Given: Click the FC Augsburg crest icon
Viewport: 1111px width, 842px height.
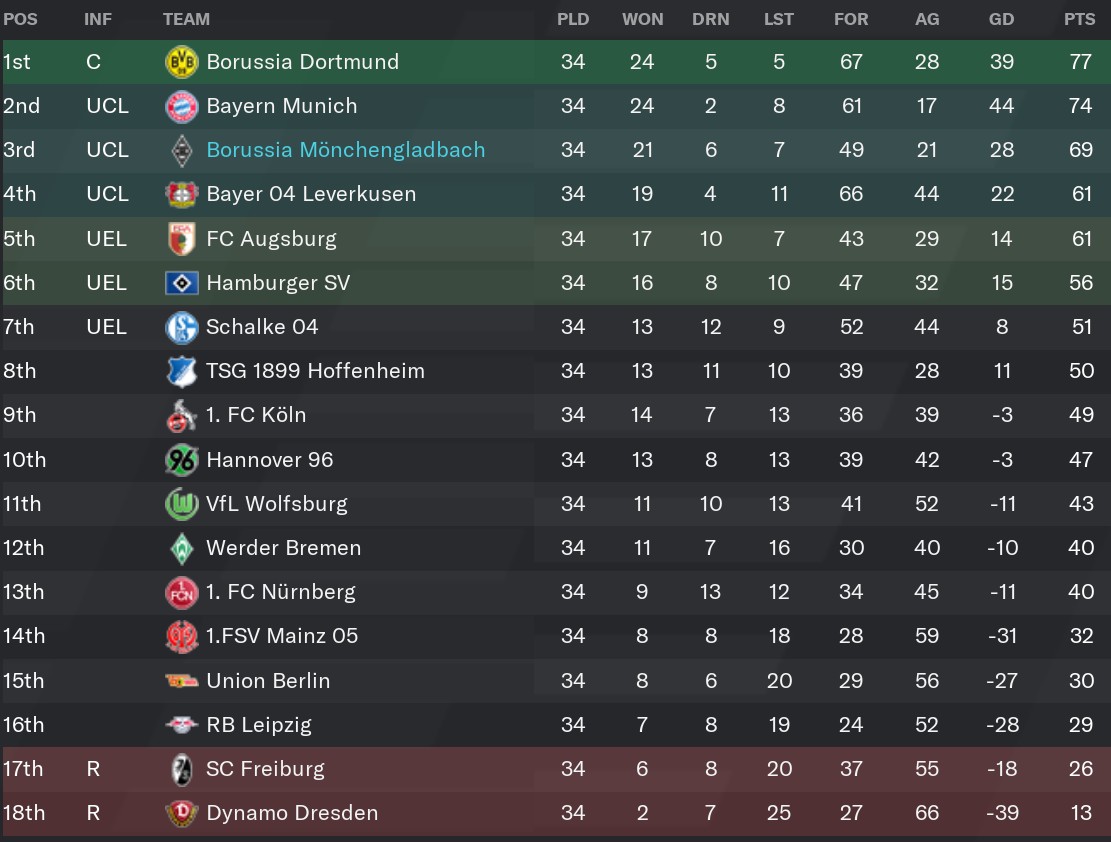Looking at the screenshot, I should click(181, 239).
